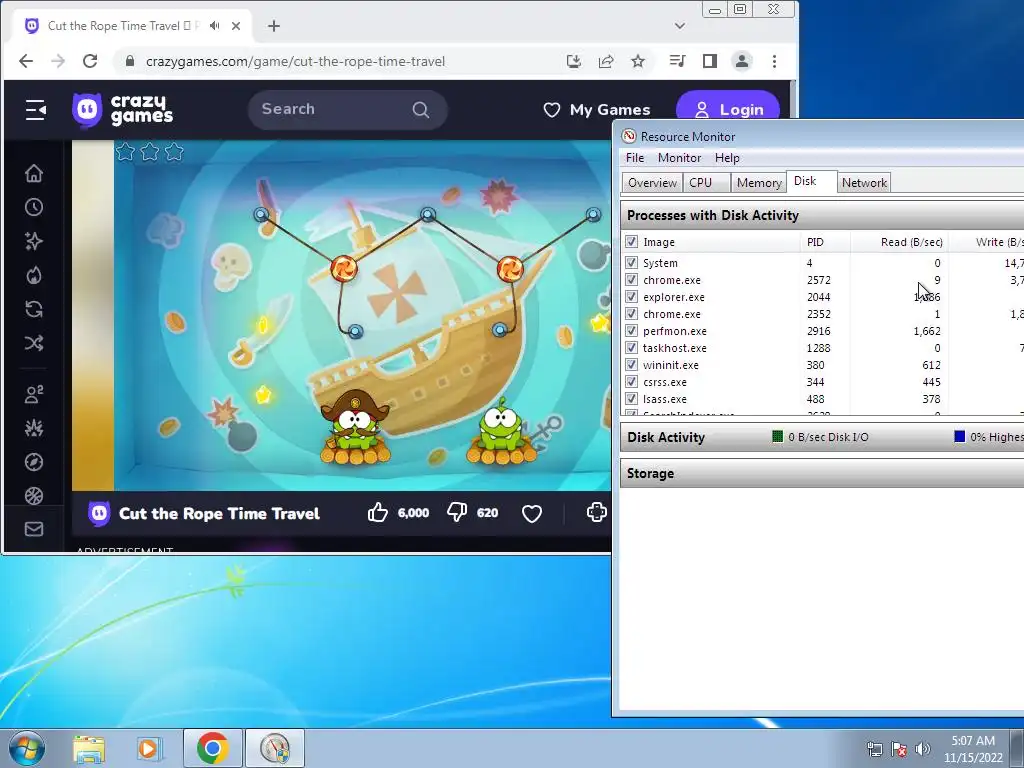Go back in Chrome
Image resolution: width=1024 pixels, height=768 pixels.
pos(26,61)
